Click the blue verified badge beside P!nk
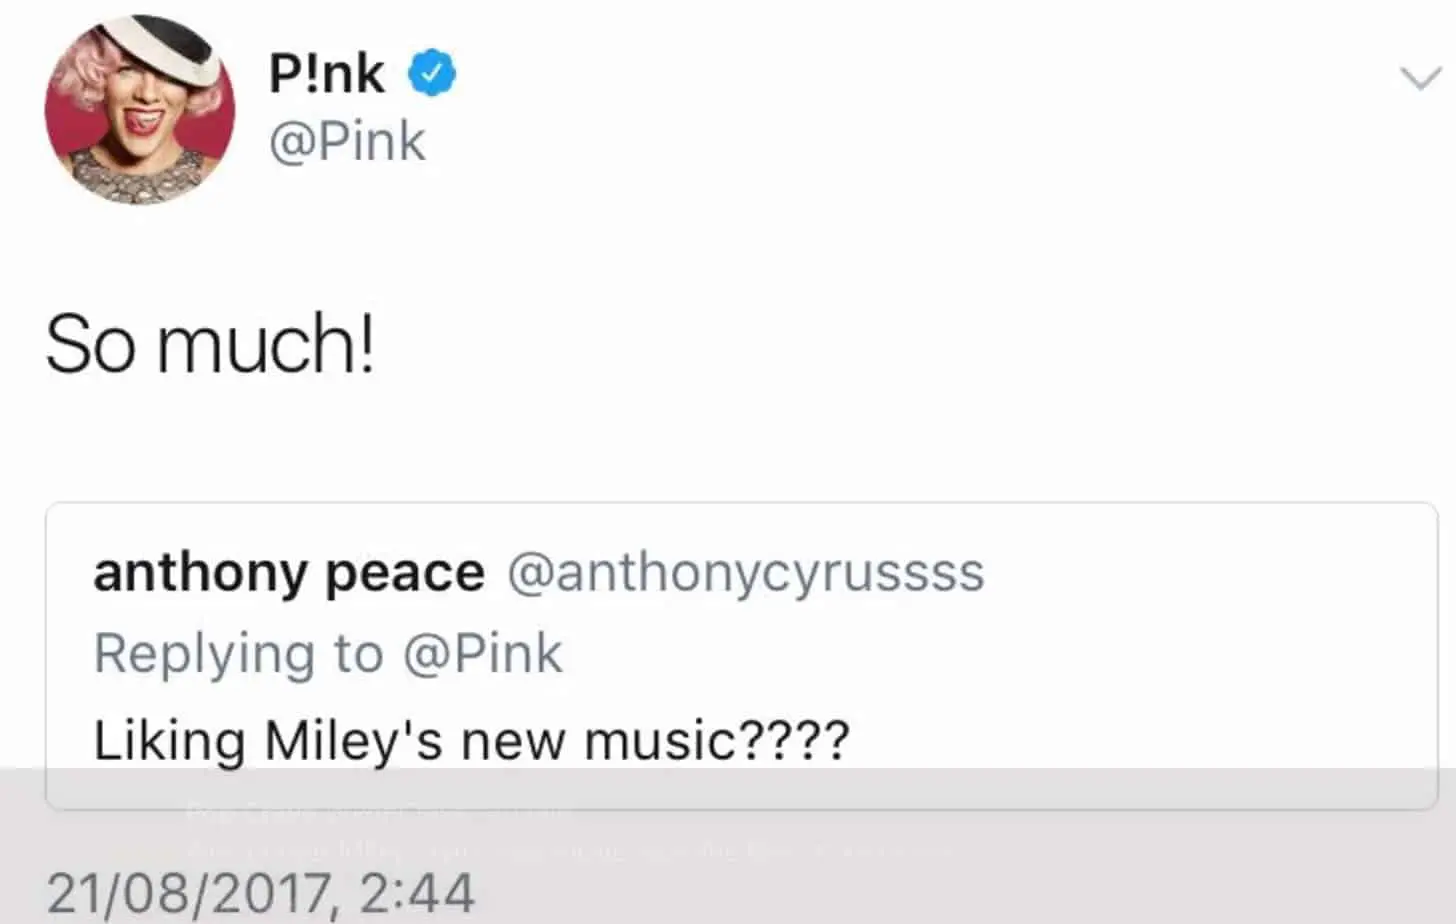This screenshot has width=1456, height=924. 432,73
